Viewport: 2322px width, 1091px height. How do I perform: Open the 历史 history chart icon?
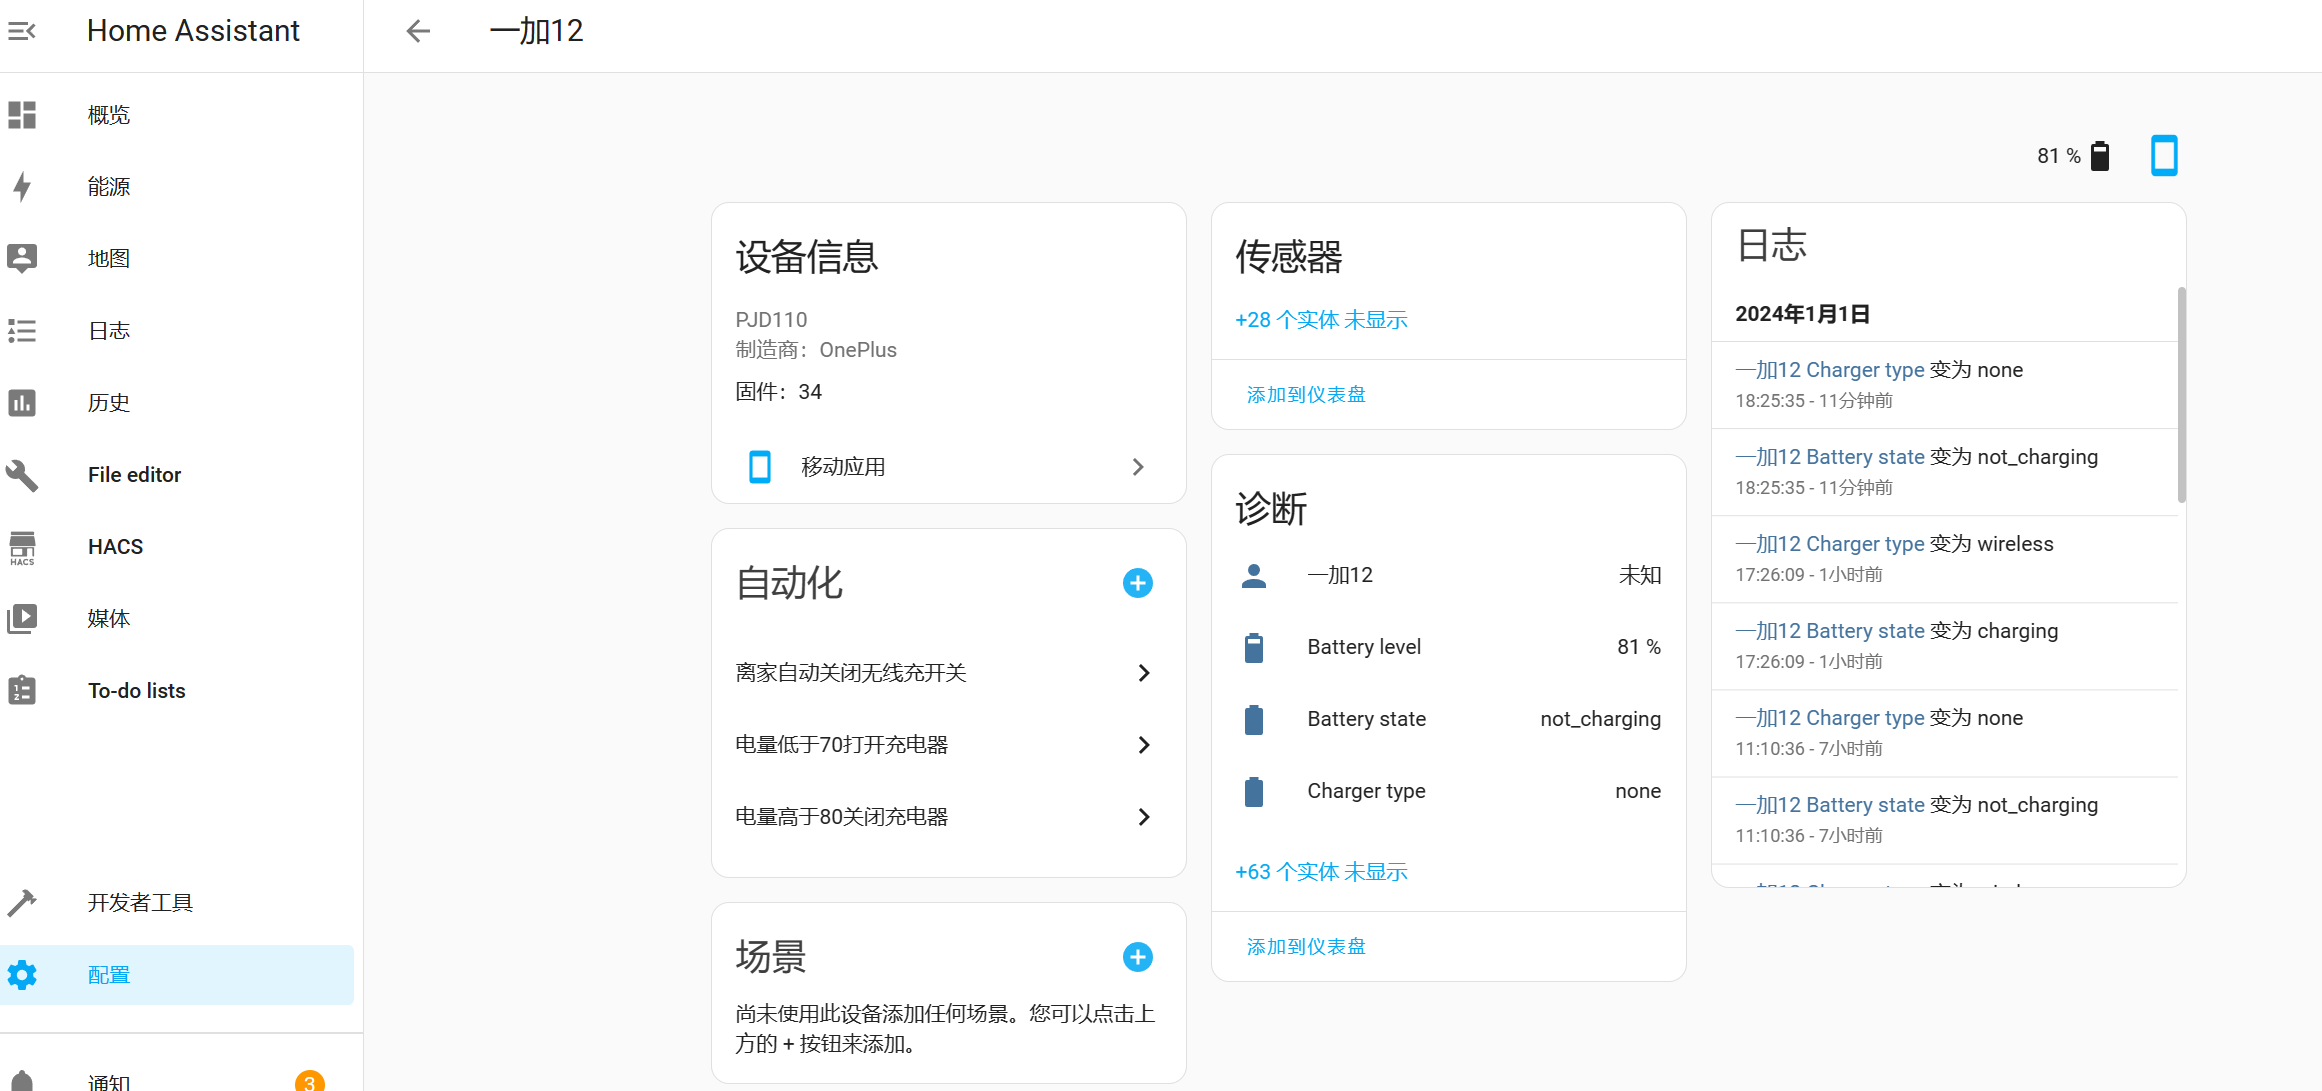click(22, 403)
